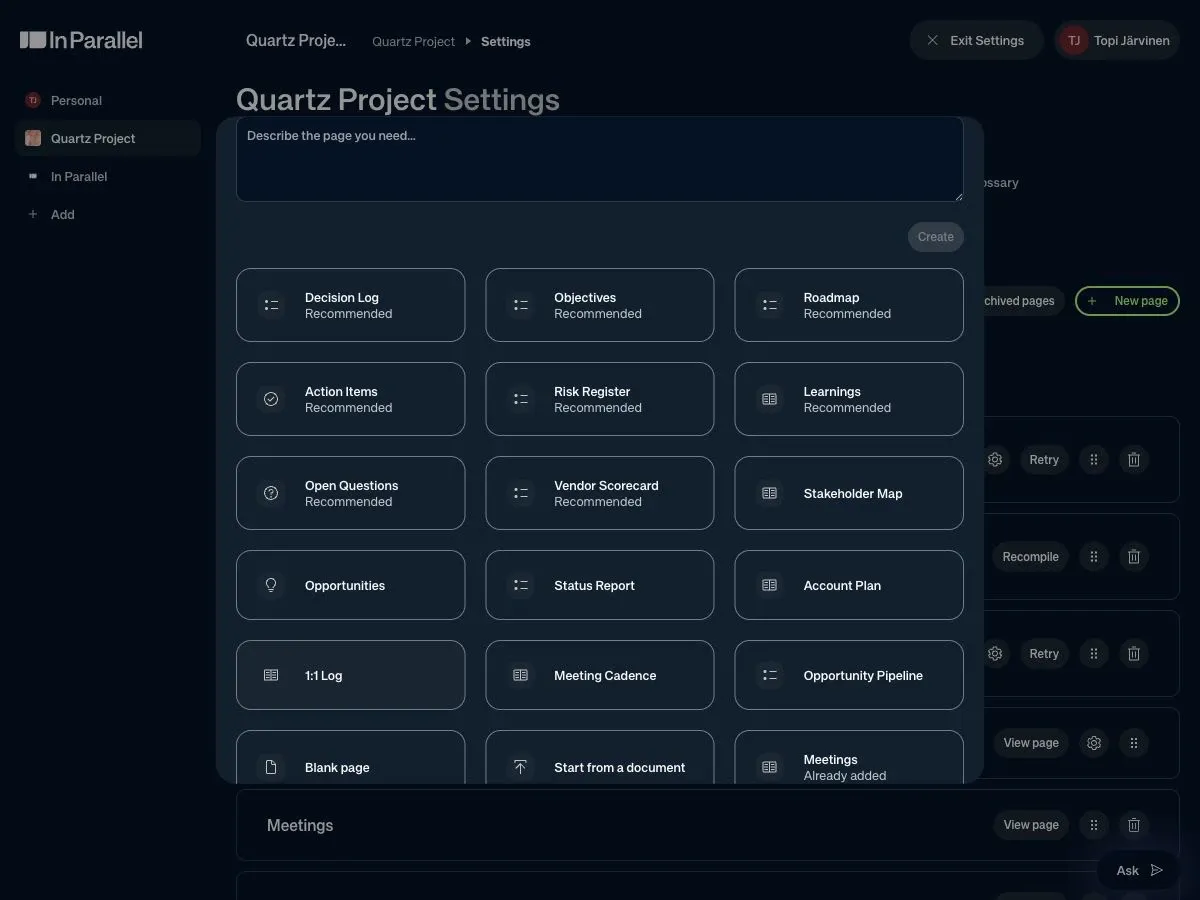Click the Recompile button
1200x900 pixels.
(x=1030, y=557)
